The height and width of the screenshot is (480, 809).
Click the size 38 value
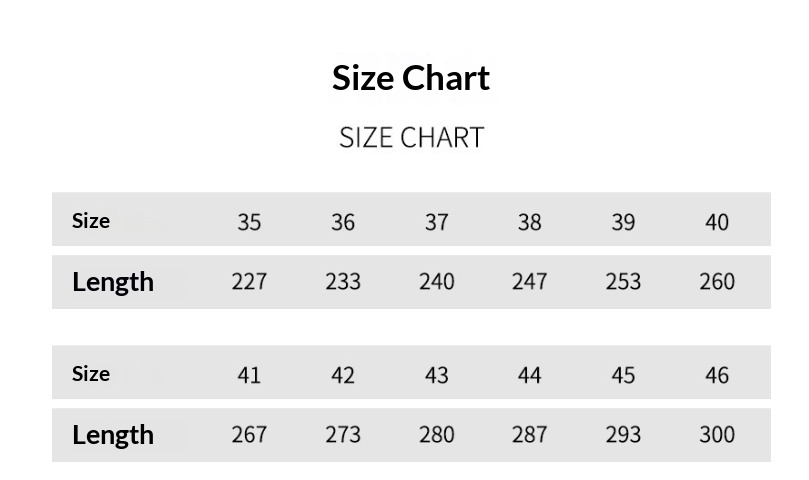coord(529,222)
